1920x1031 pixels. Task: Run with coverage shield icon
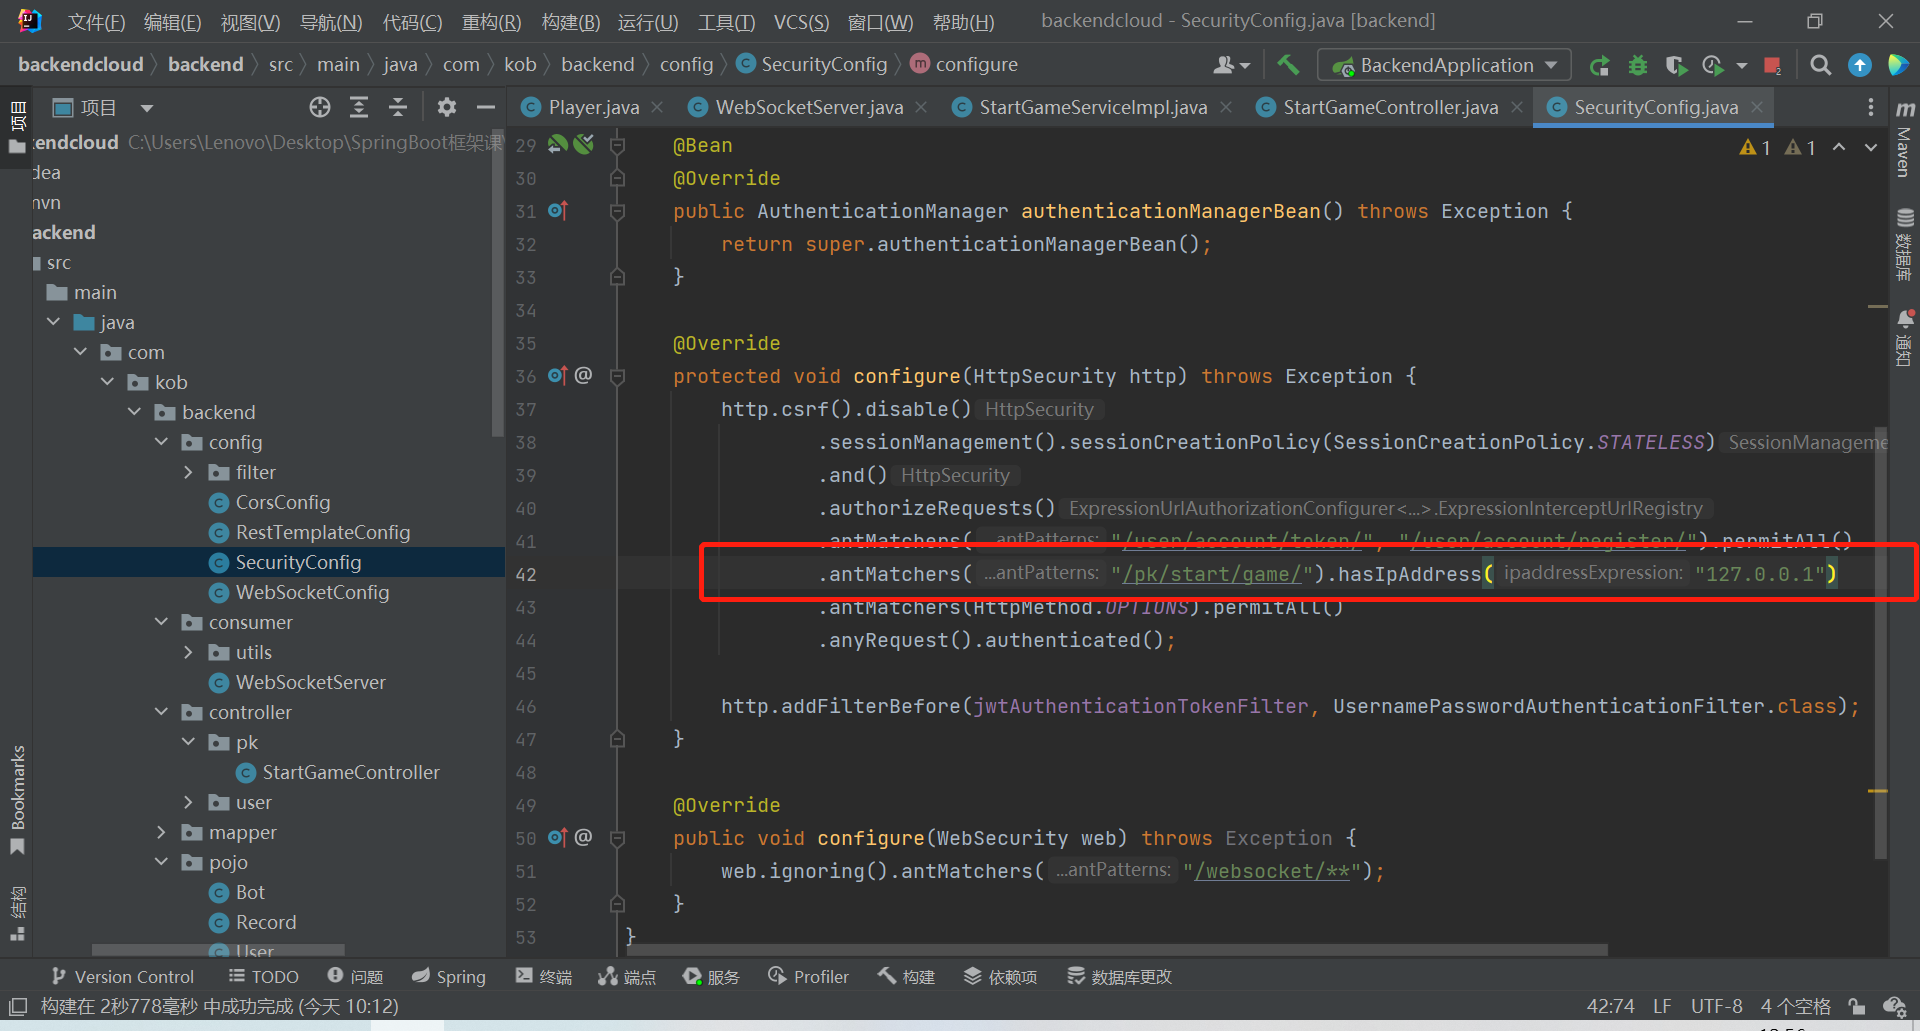click(x=1676, y=65)
